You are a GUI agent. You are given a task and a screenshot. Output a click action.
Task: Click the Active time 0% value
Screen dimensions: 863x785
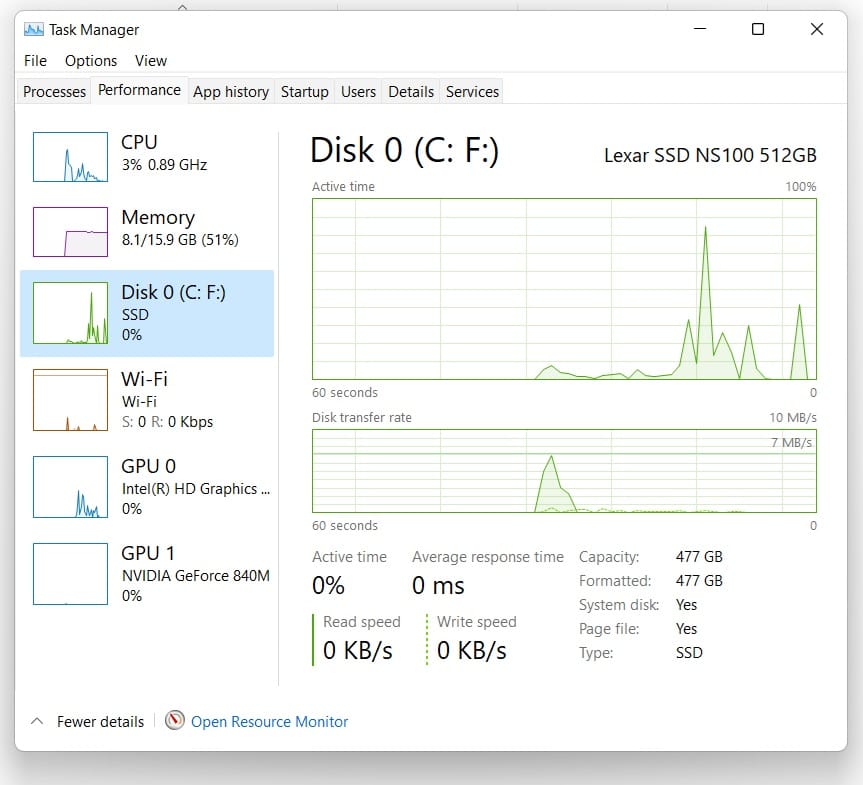(x=328, y=585)
